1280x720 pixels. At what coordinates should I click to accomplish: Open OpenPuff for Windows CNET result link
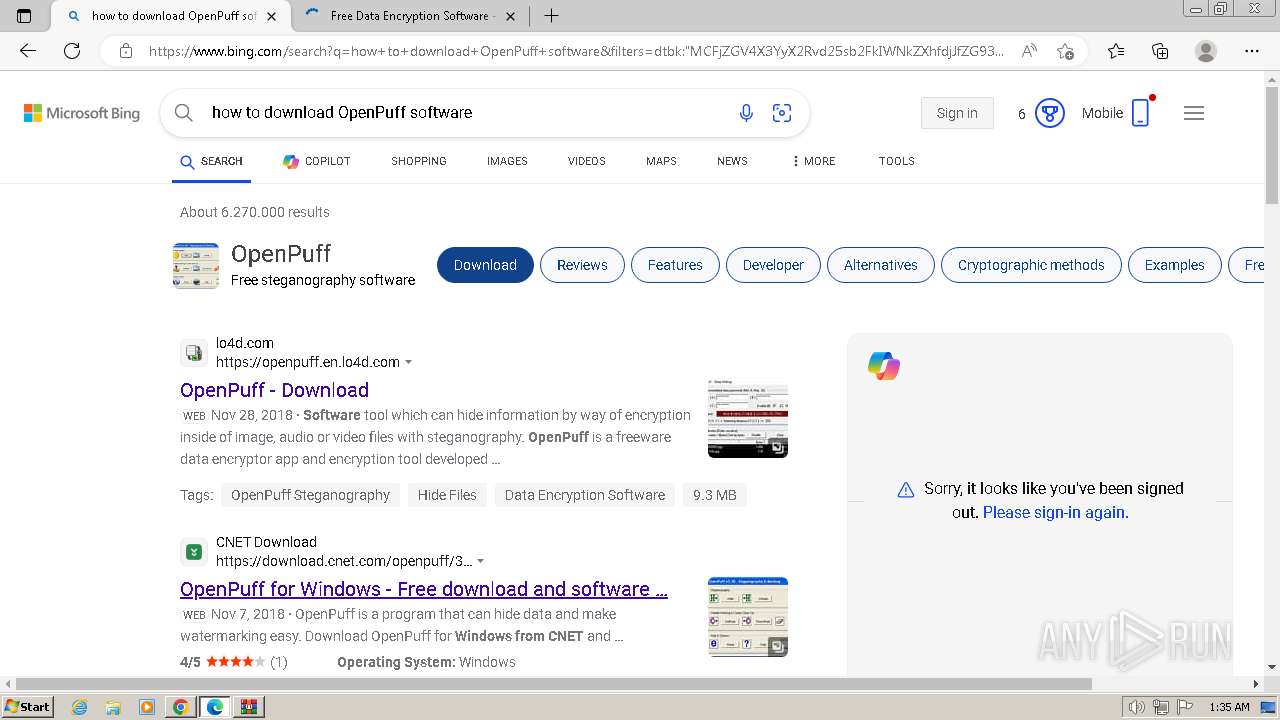pyautogui.click(x=424, y=589)
